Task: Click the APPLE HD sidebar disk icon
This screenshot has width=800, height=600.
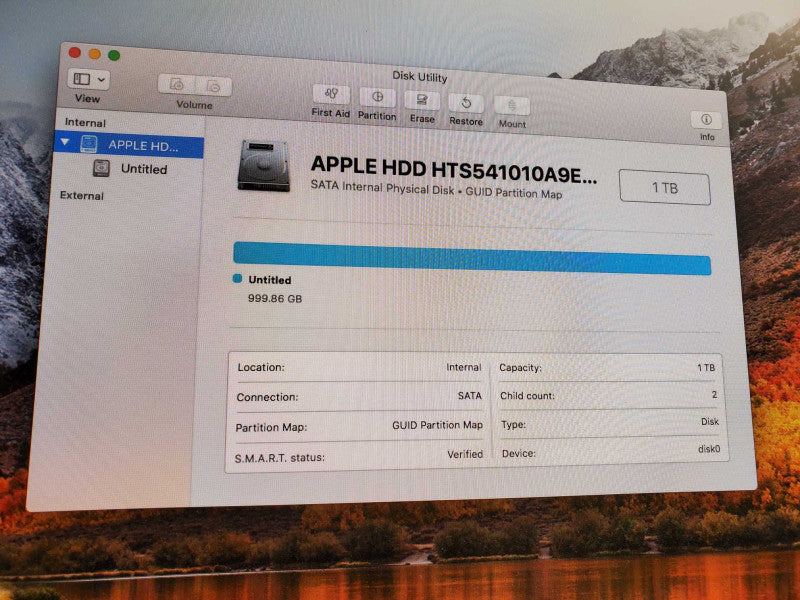Action: pyautogui.click(x=88, y=144)
